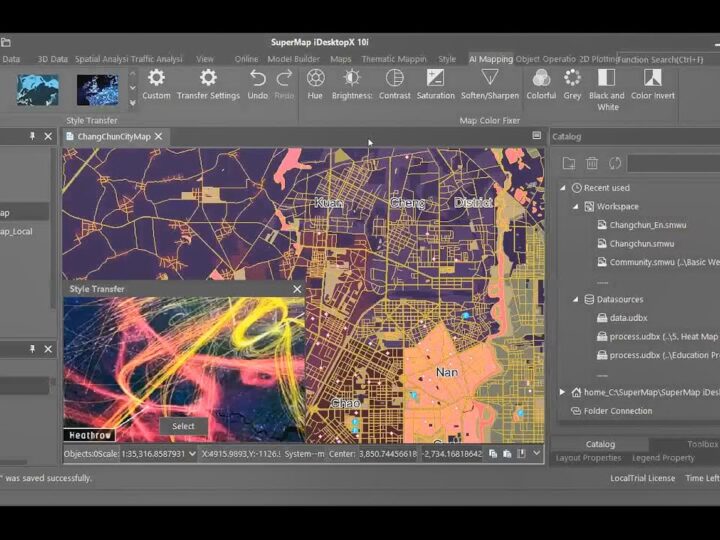Screen dimensions: 720x540
Task: Click the Heathrow style preview image
Action: tap(184, 369)
